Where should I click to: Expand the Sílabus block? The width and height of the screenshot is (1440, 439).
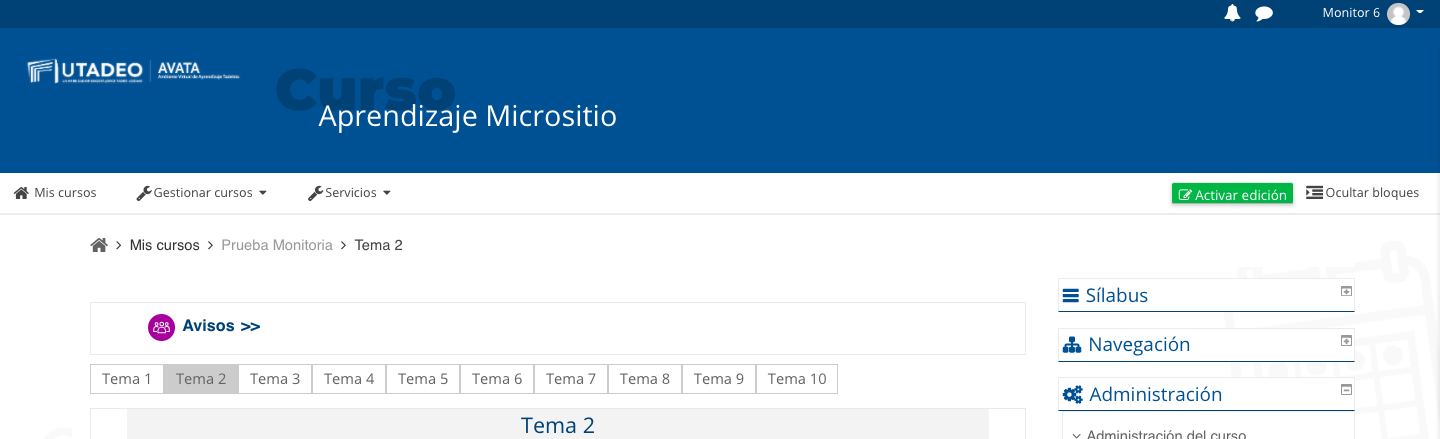coord(1346,291)
